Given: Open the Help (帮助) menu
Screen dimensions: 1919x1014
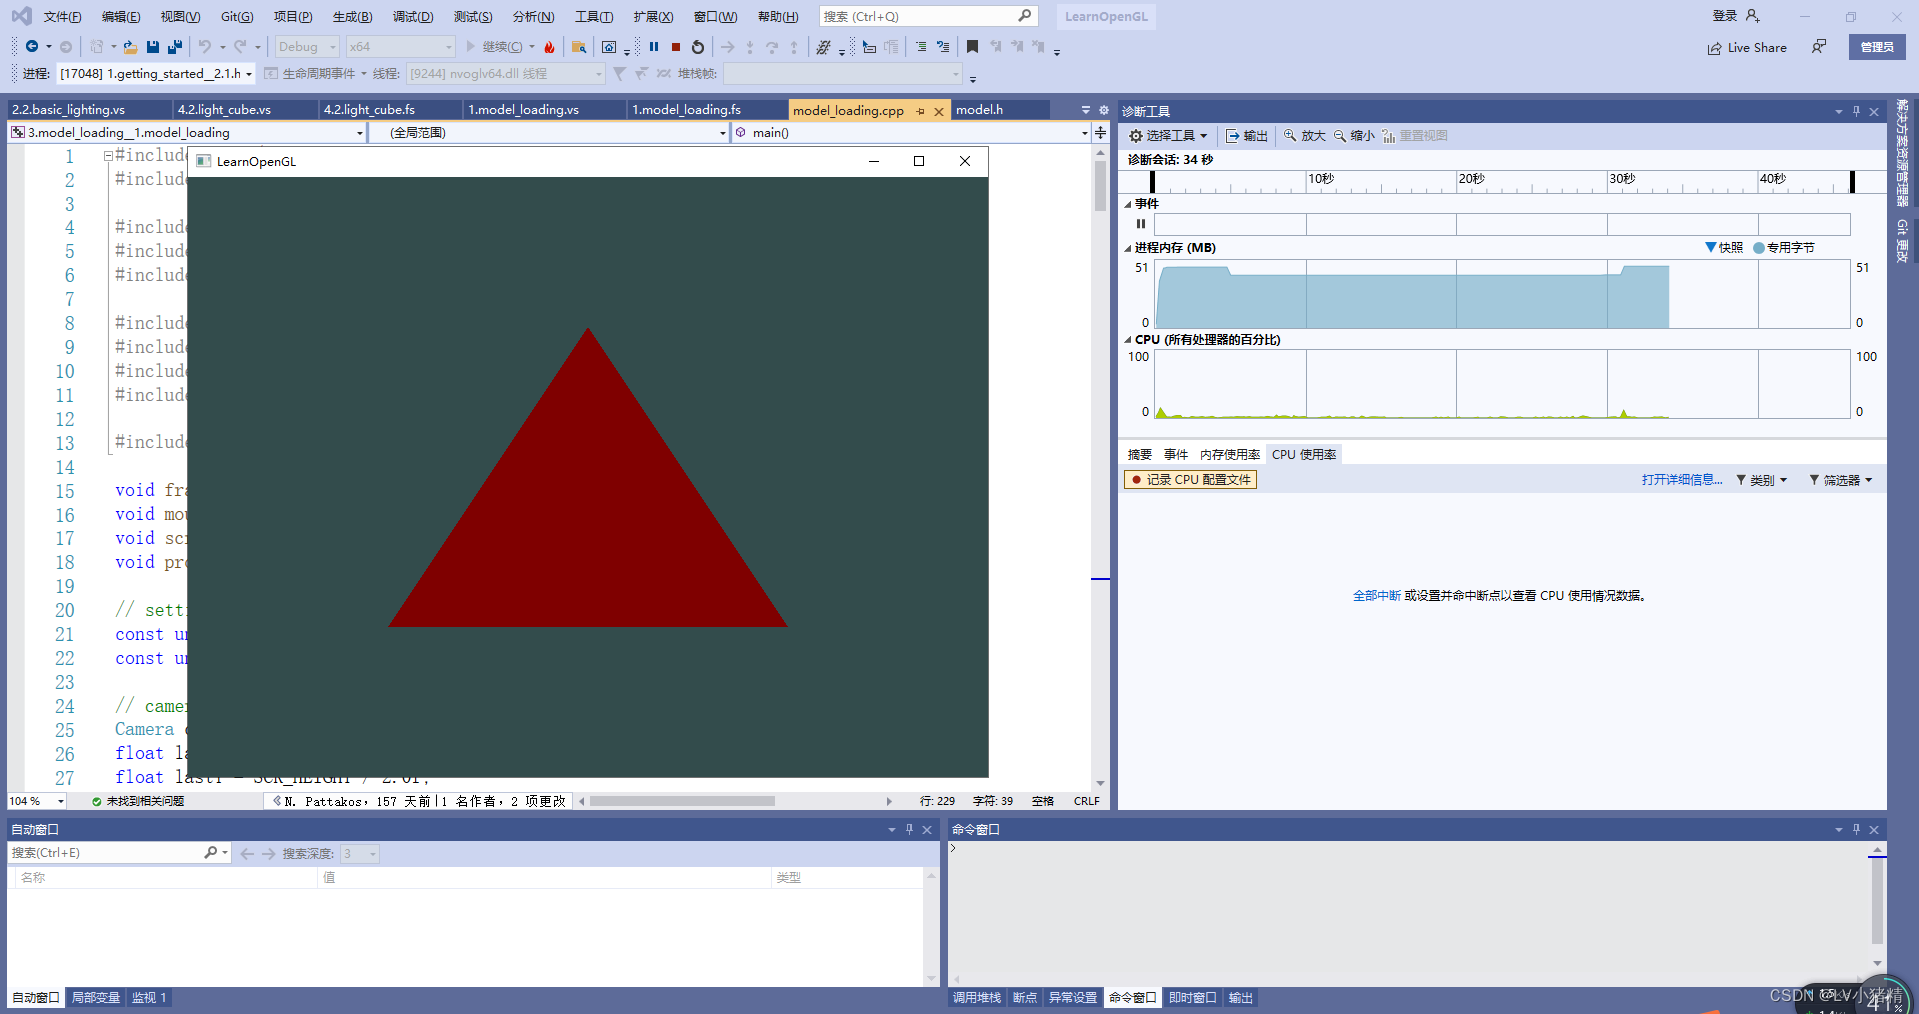Looking at the screenshot, I should tap(778, 17).
